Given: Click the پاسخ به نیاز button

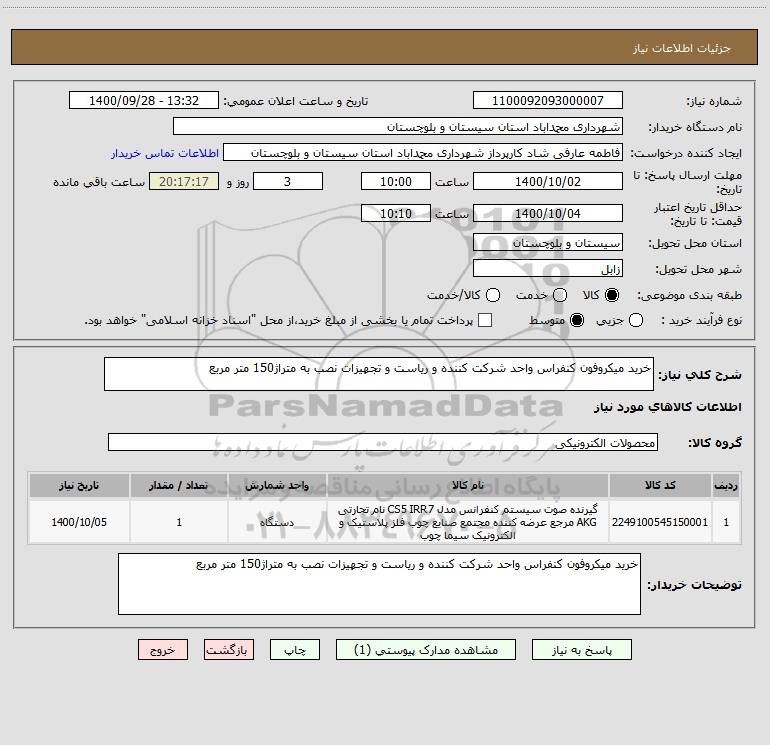Looking at the screenshot, I should pyautogui.click(x=582, y=650).
